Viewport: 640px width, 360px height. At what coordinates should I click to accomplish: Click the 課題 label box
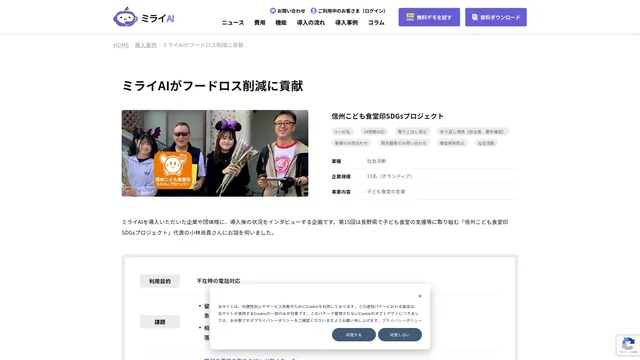coord(160,322)
